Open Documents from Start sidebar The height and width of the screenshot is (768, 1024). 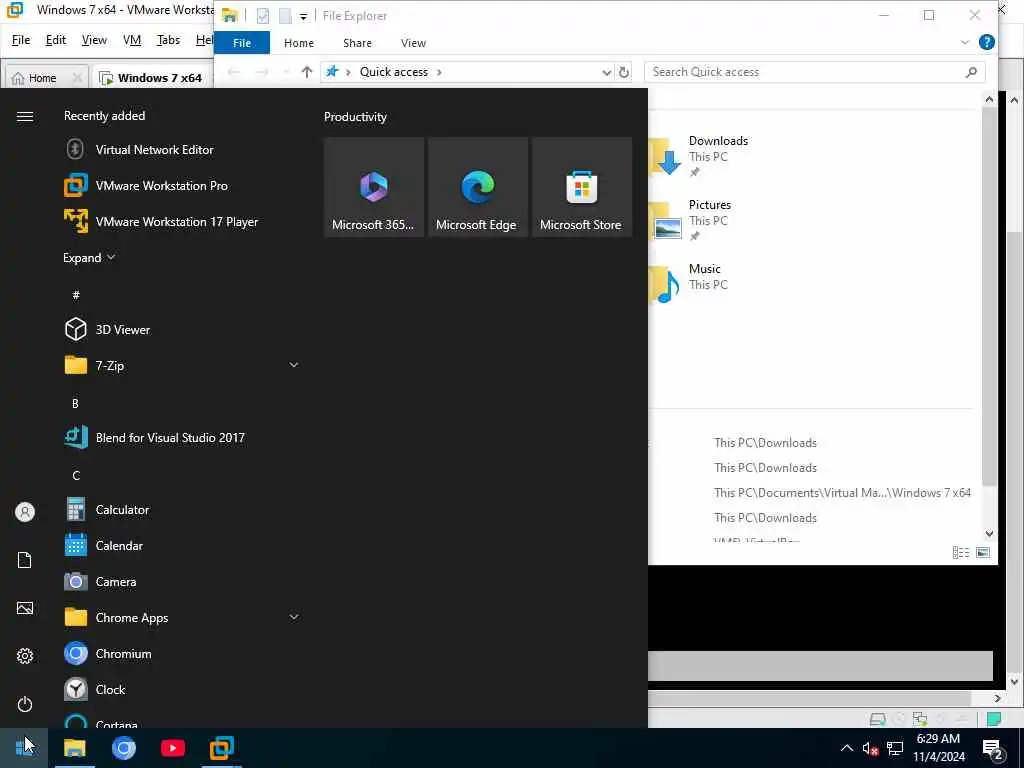point(25,560)
